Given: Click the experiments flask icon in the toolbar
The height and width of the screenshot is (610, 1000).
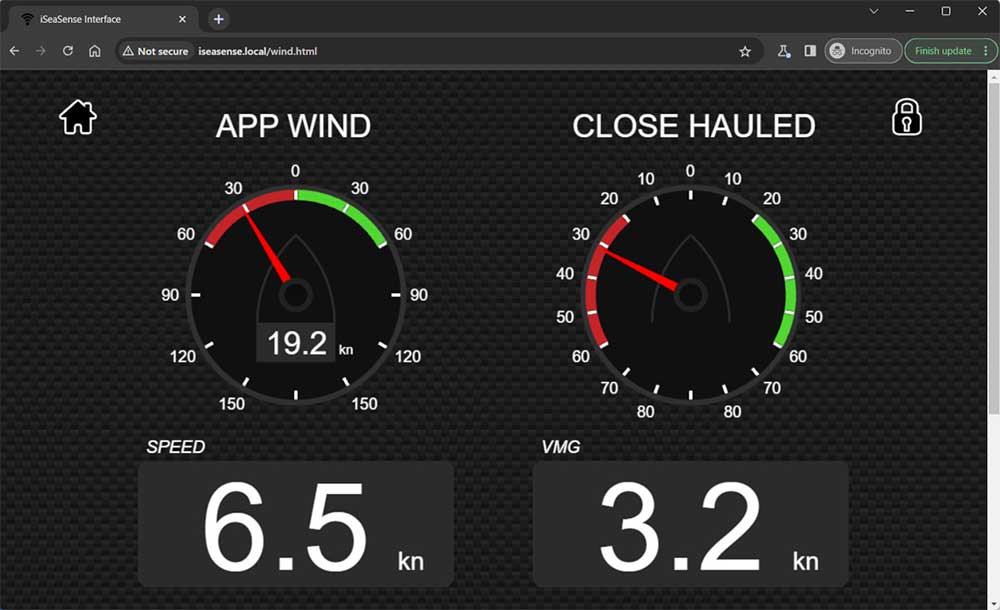Looking at the screenshot, I should tap(784, 50).
